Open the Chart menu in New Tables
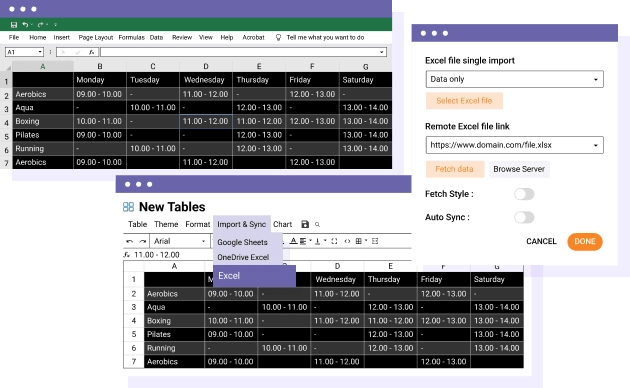The width and height of the screenshot is (630, 388). point(282,224)
